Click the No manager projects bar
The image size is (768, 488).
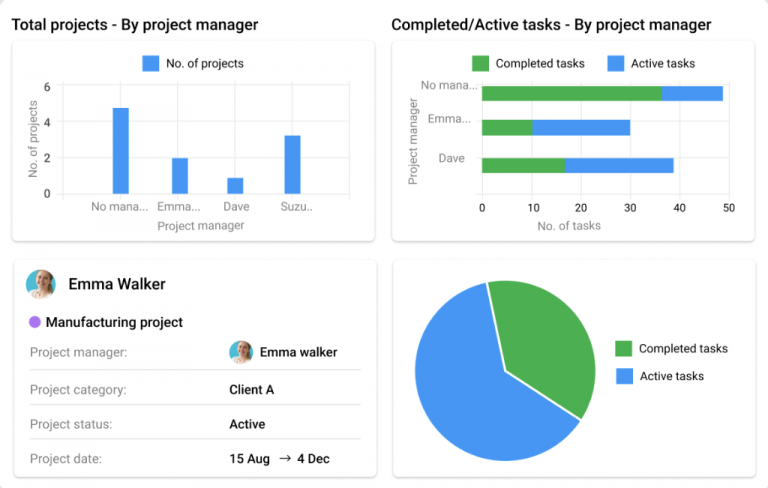[x=120, y=150]
